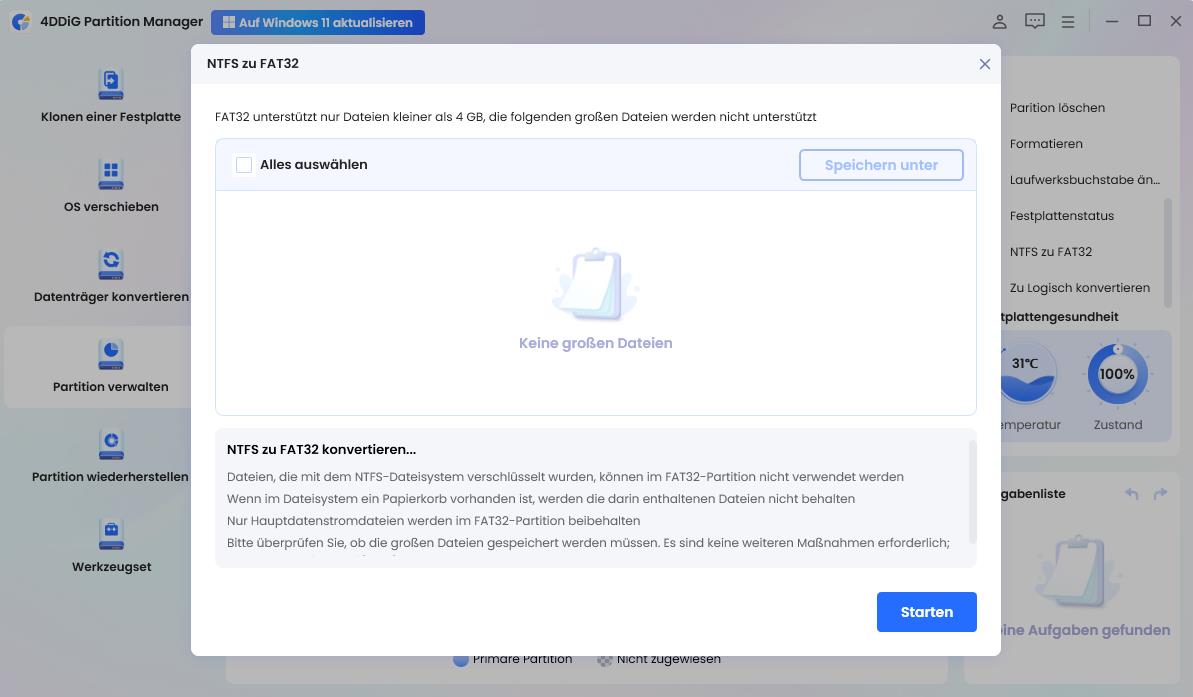
Task: Click the Starten button
Action: pos(927,612)
